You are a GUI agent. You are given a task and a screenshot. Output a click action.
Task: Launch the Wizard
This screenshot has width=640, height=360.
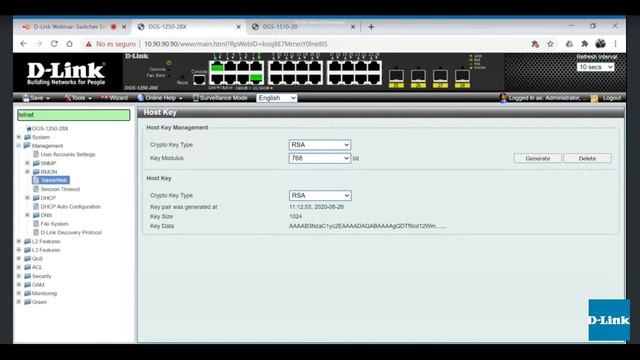114,98
